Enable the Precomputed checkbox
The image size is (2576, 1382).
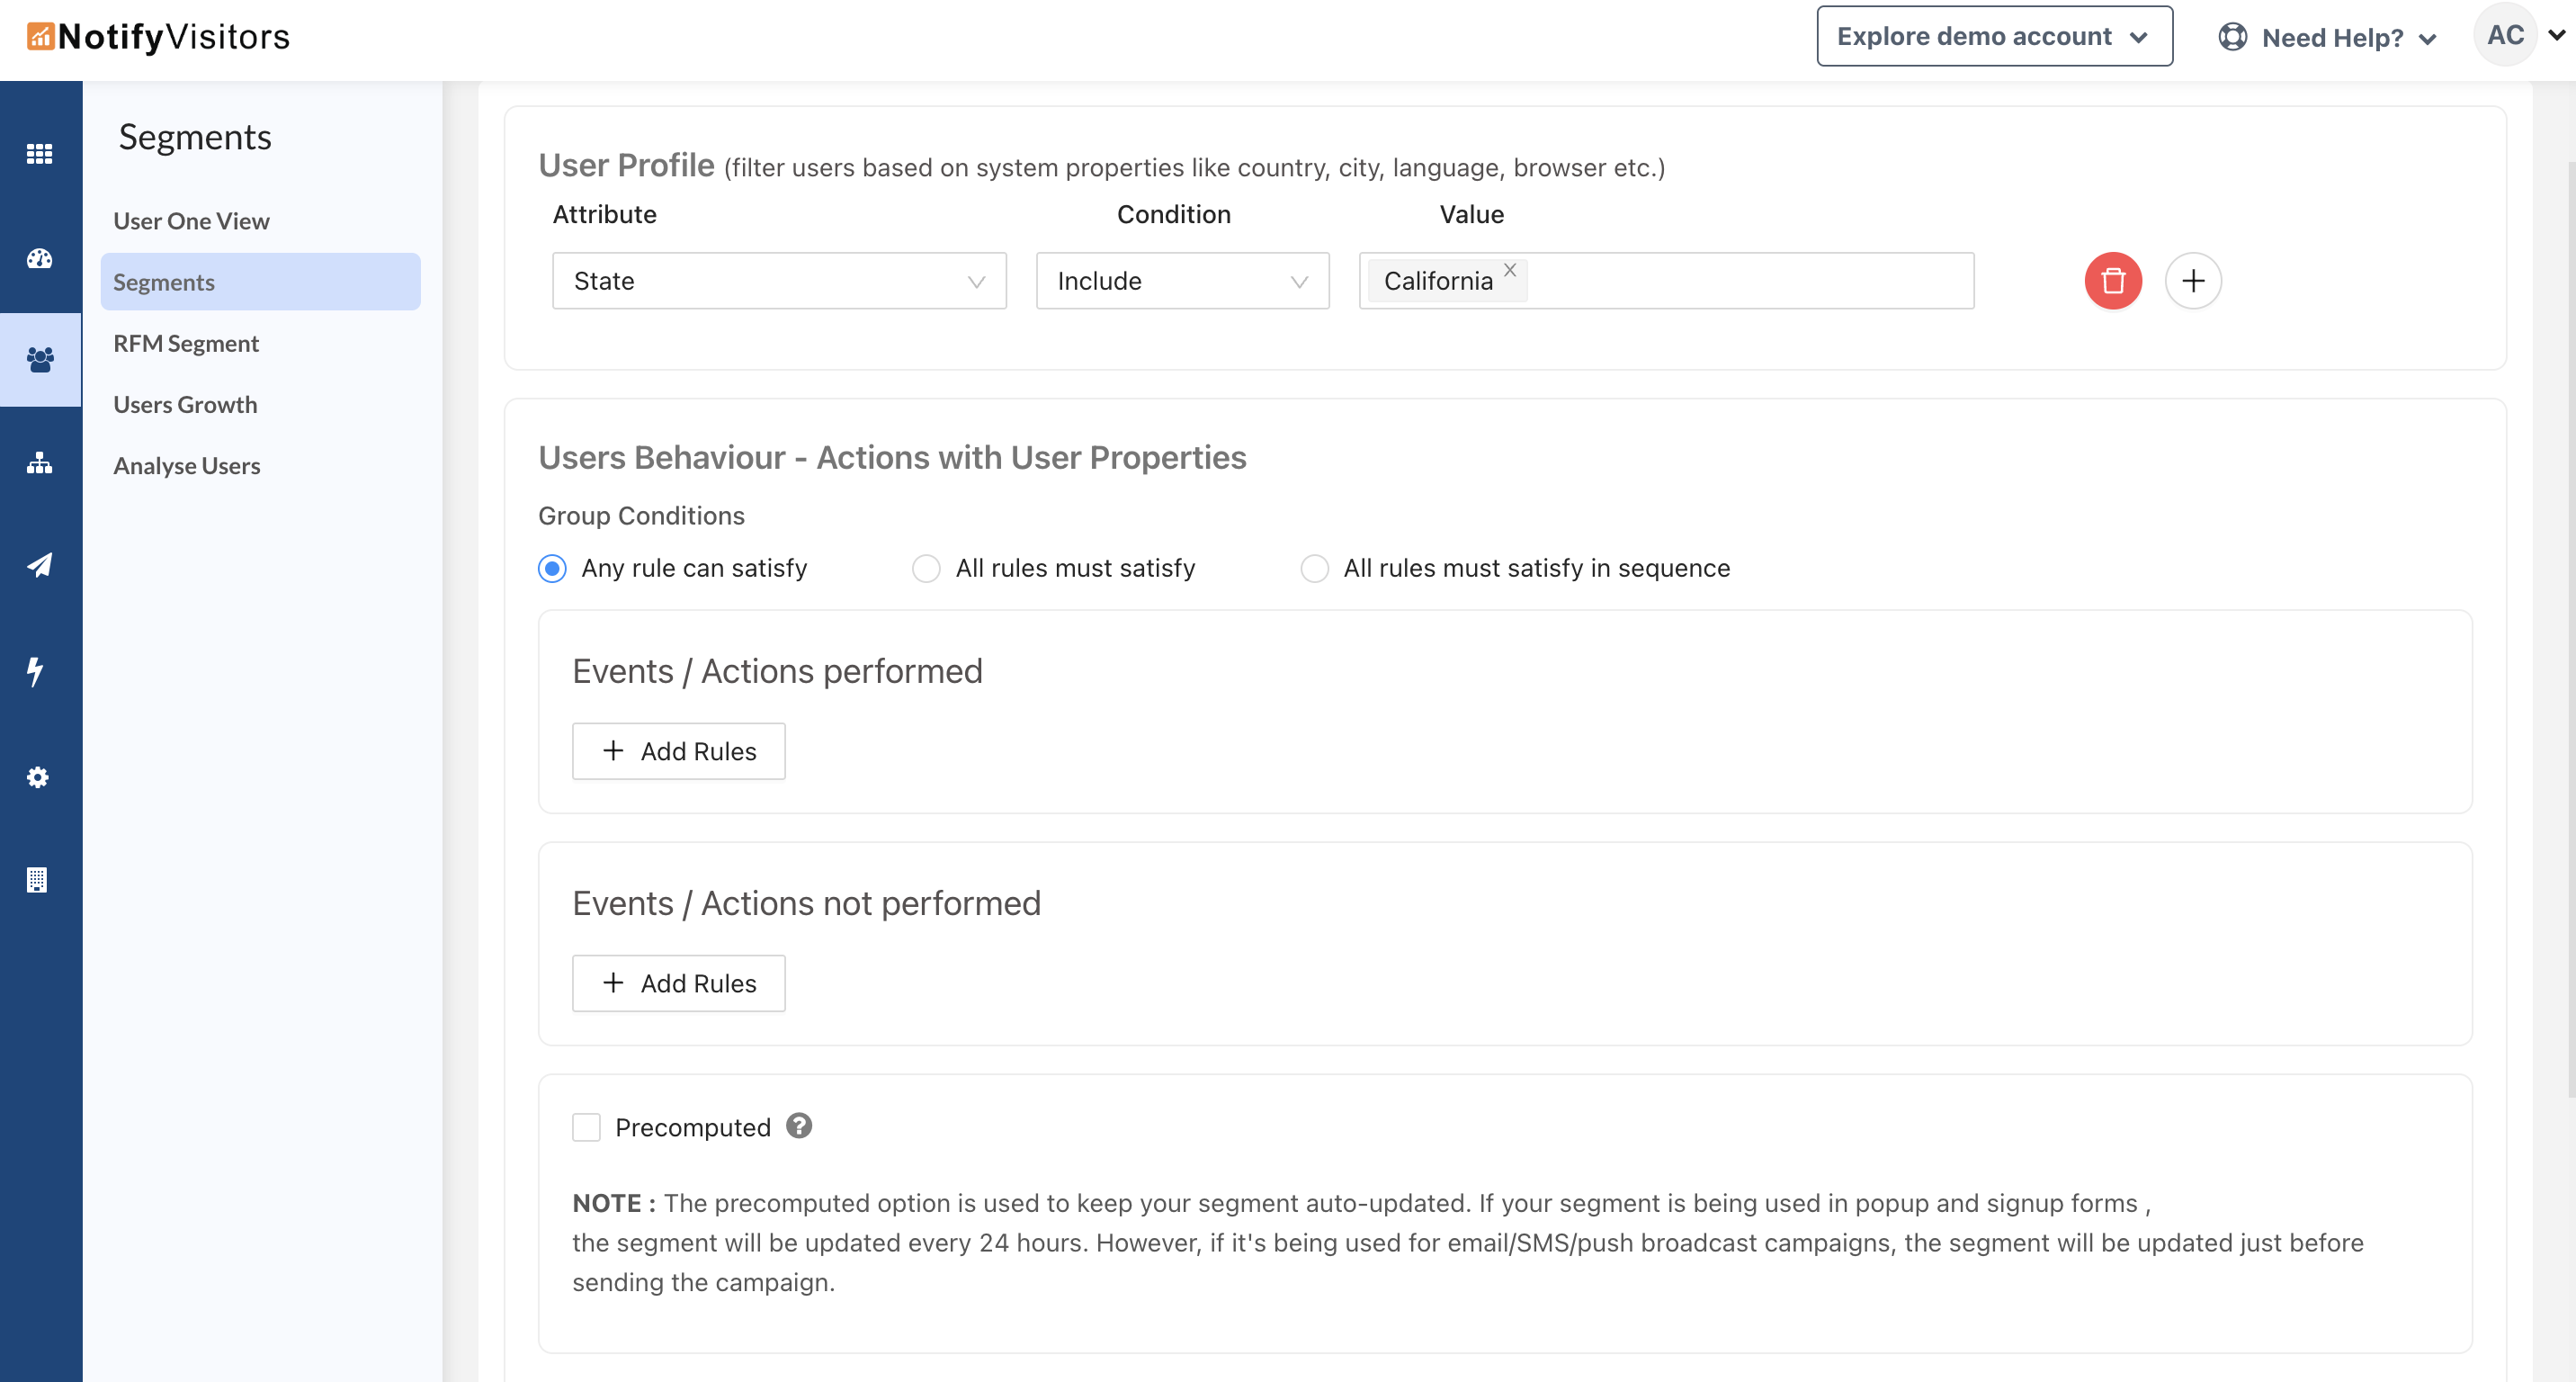(x=586, y=1127)
